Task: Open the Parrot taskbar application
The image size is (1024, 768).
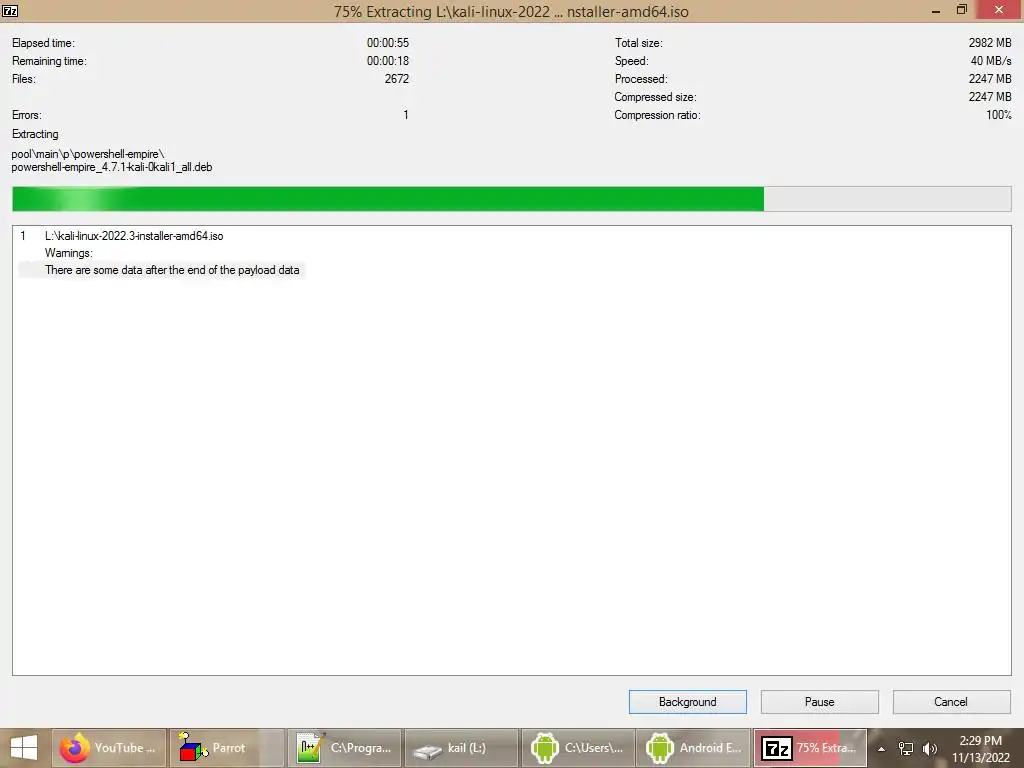Action: 227,748
